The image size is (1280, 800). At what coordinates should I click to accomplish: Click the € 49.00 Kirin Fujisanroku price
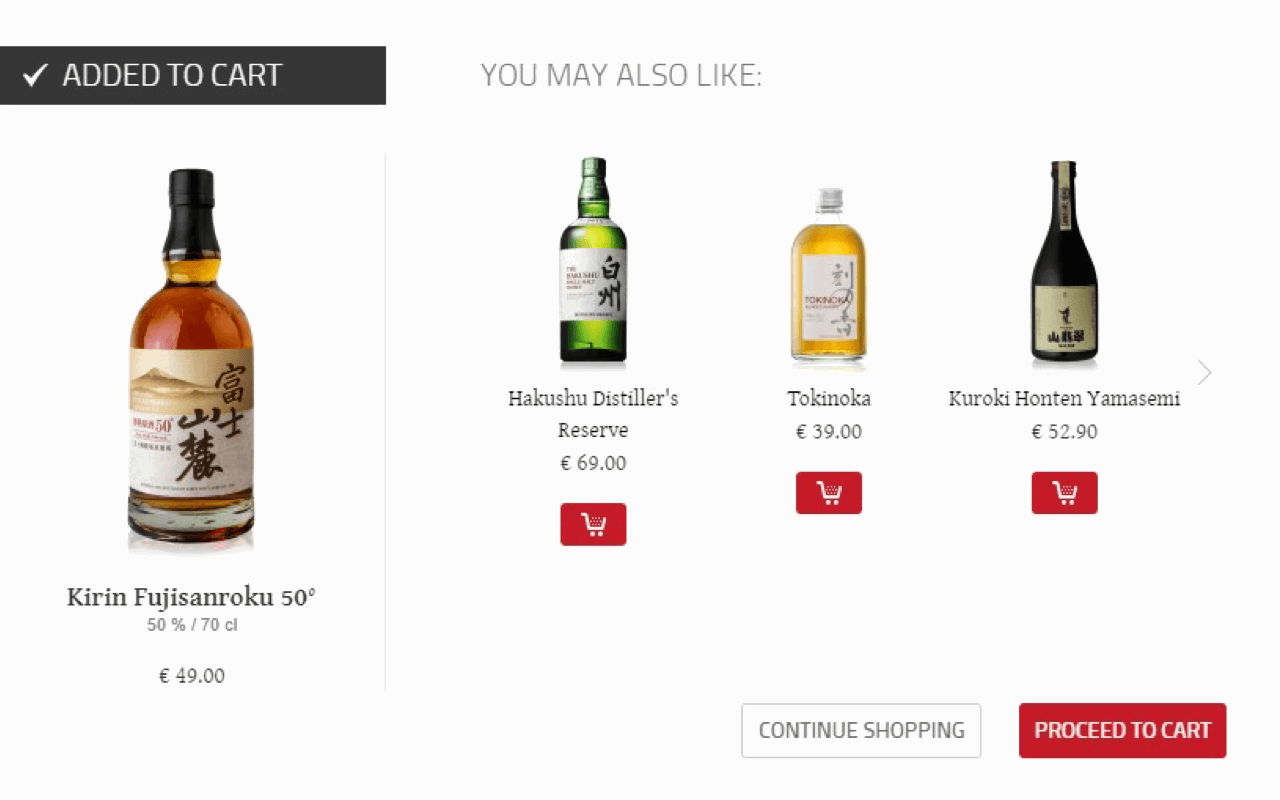(191, 676)
